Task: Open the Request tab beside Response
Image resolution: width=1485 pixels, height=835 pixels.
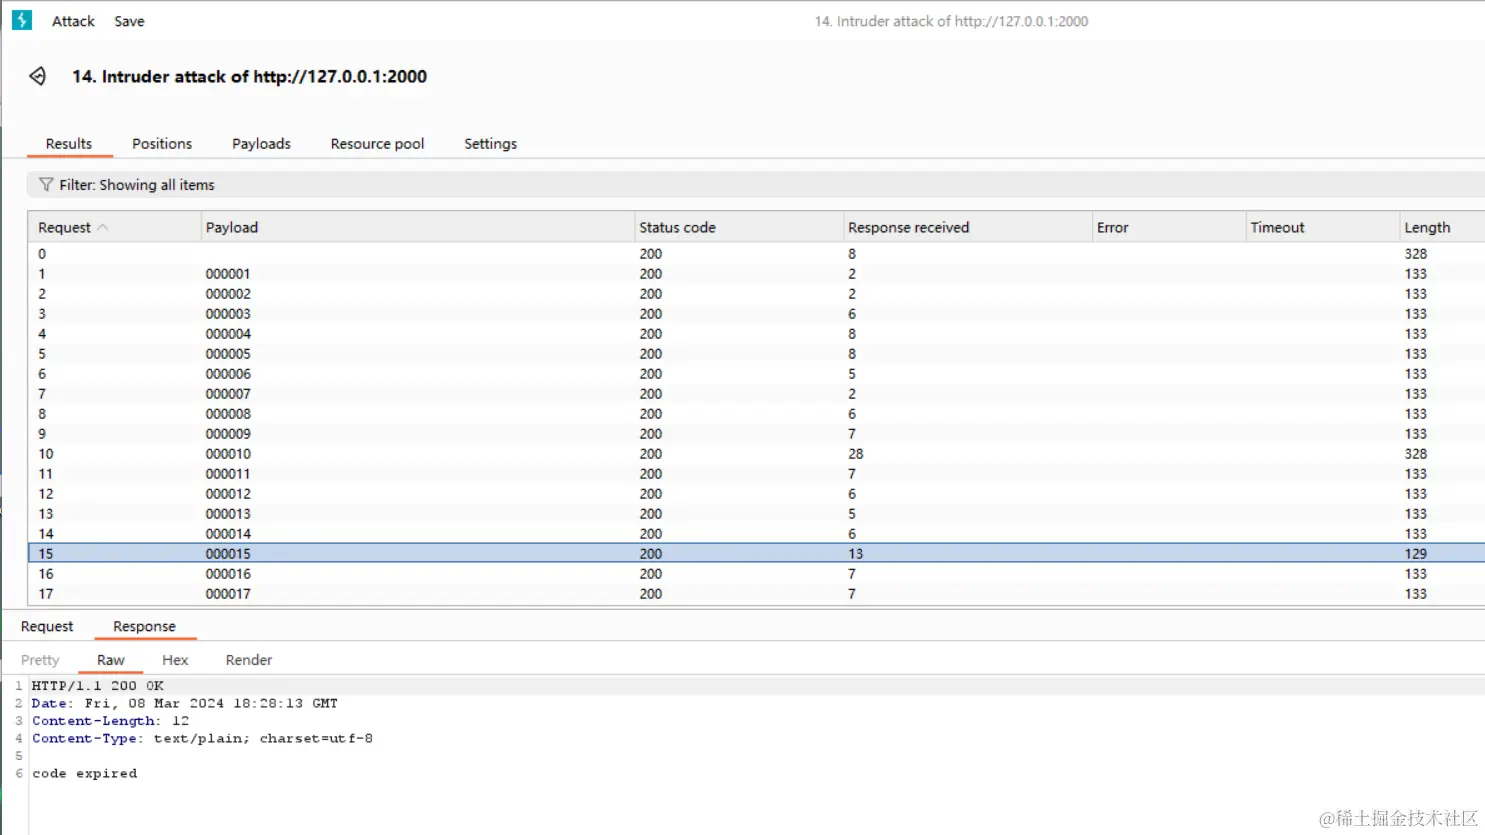Action: click(x=47, y=626)
